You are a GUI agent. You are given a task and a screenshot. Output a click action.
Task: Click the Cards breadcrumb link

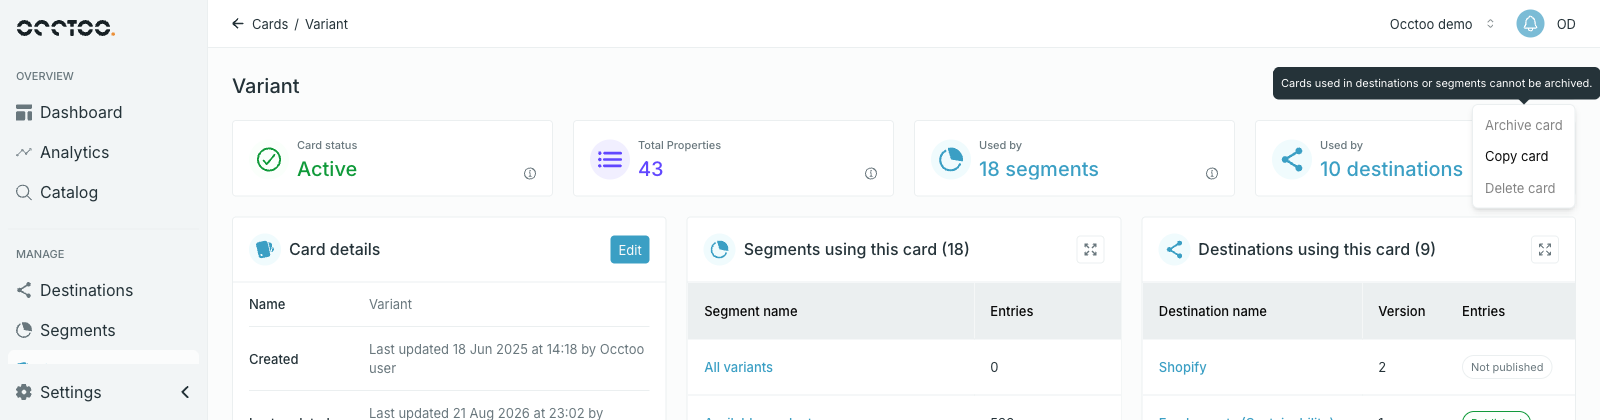(x=270, y=24)
